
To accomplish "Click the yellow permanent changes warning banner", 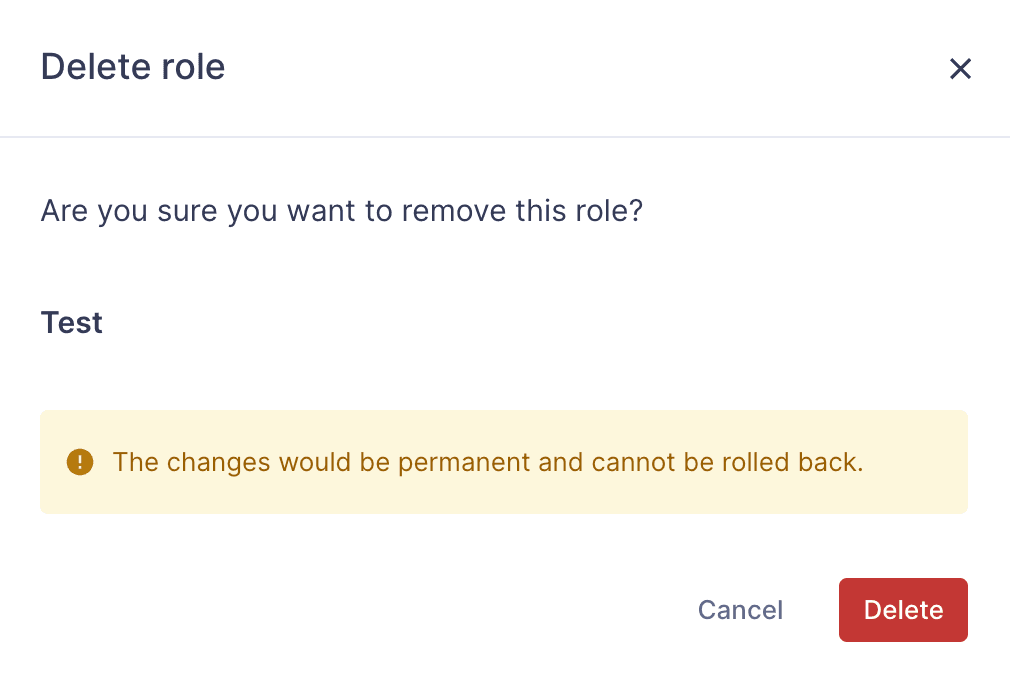I will pyautogui.click(x=504, y=462).
